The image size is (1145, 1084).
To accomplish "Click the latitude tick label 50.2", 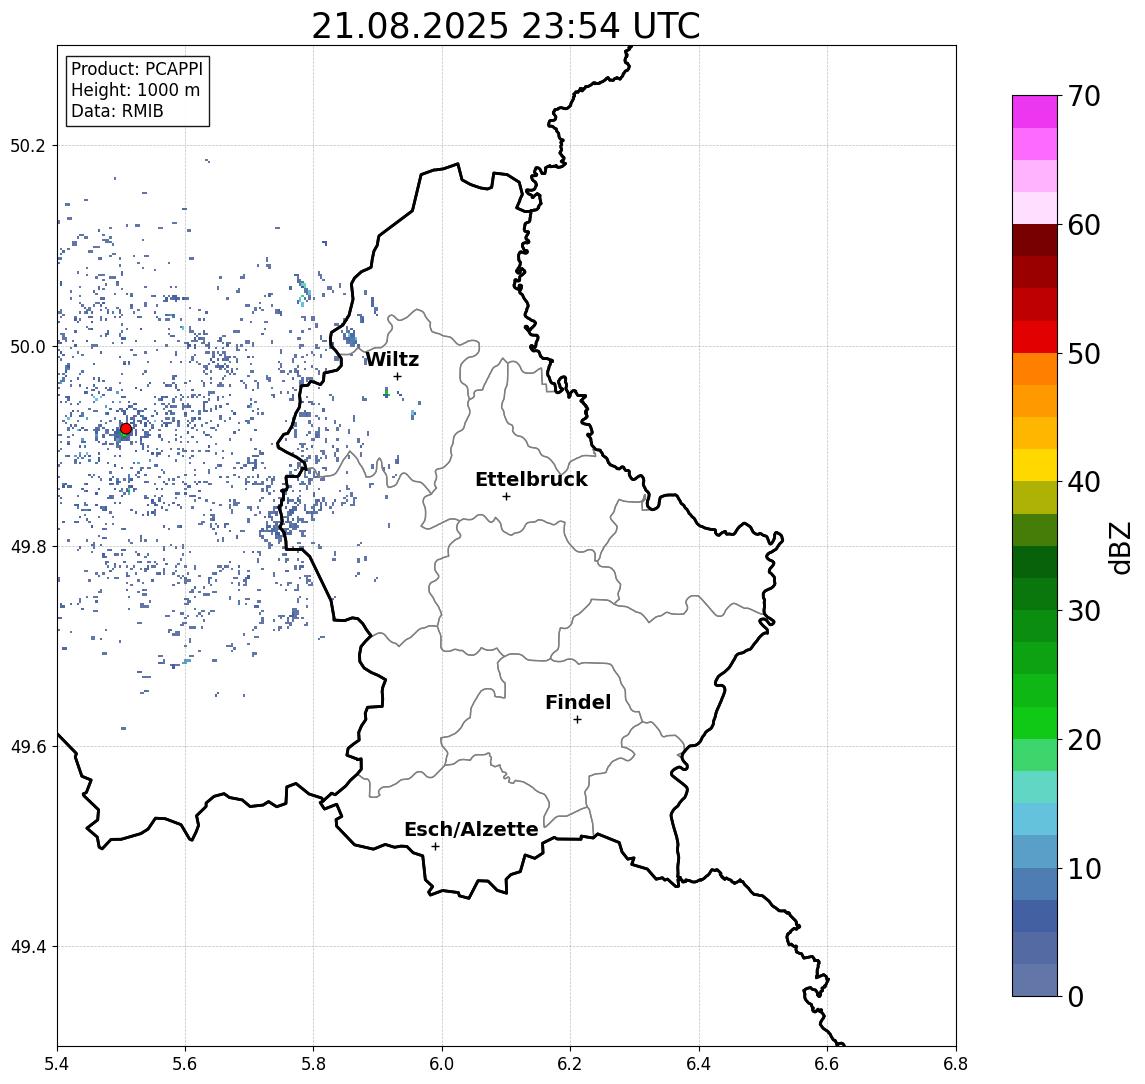I will [27, 145].
